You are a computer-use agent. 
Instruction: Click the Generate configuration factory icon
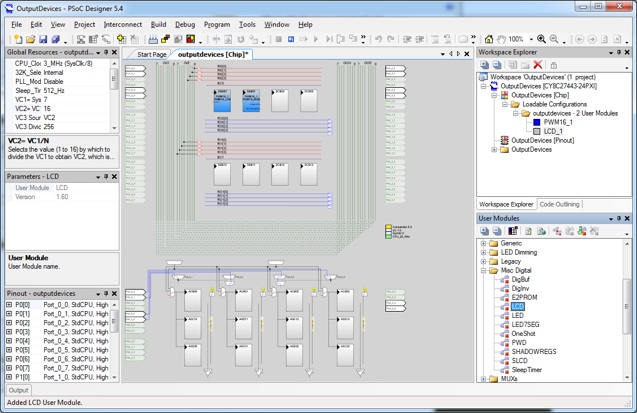tap(153, 39)
